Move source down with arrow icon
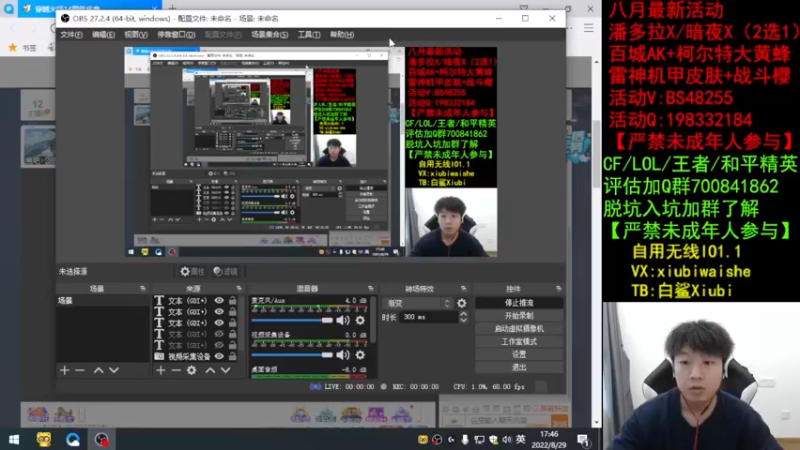This screenshot has width=800, height=450. pyautogui.click(x=226, y=370)
